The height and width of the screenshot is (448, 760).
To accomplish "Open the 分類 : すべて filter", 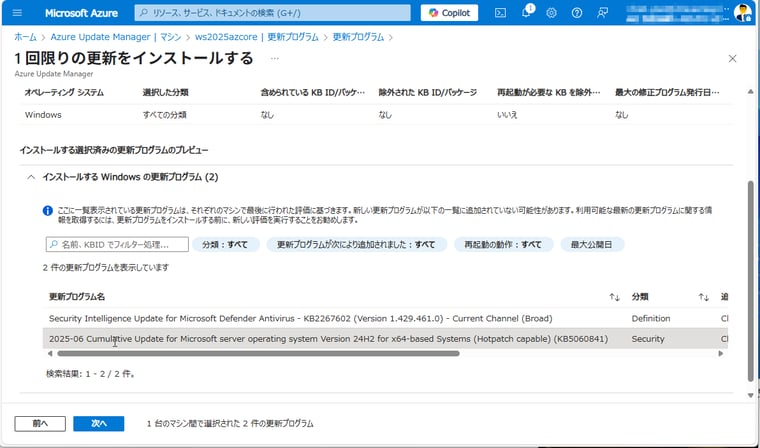I will [x=225, y=244].
